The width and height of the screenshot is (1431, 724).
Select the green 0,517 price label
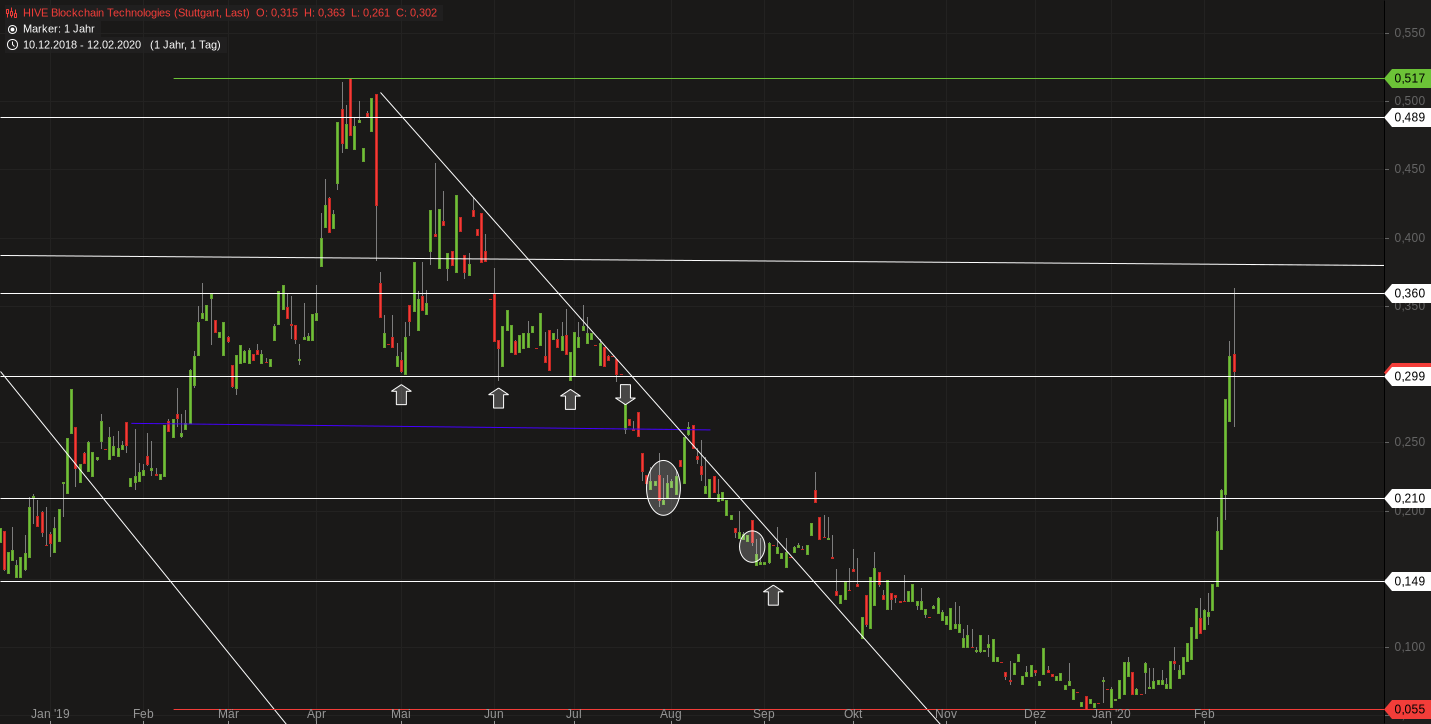pos(1408,78)
